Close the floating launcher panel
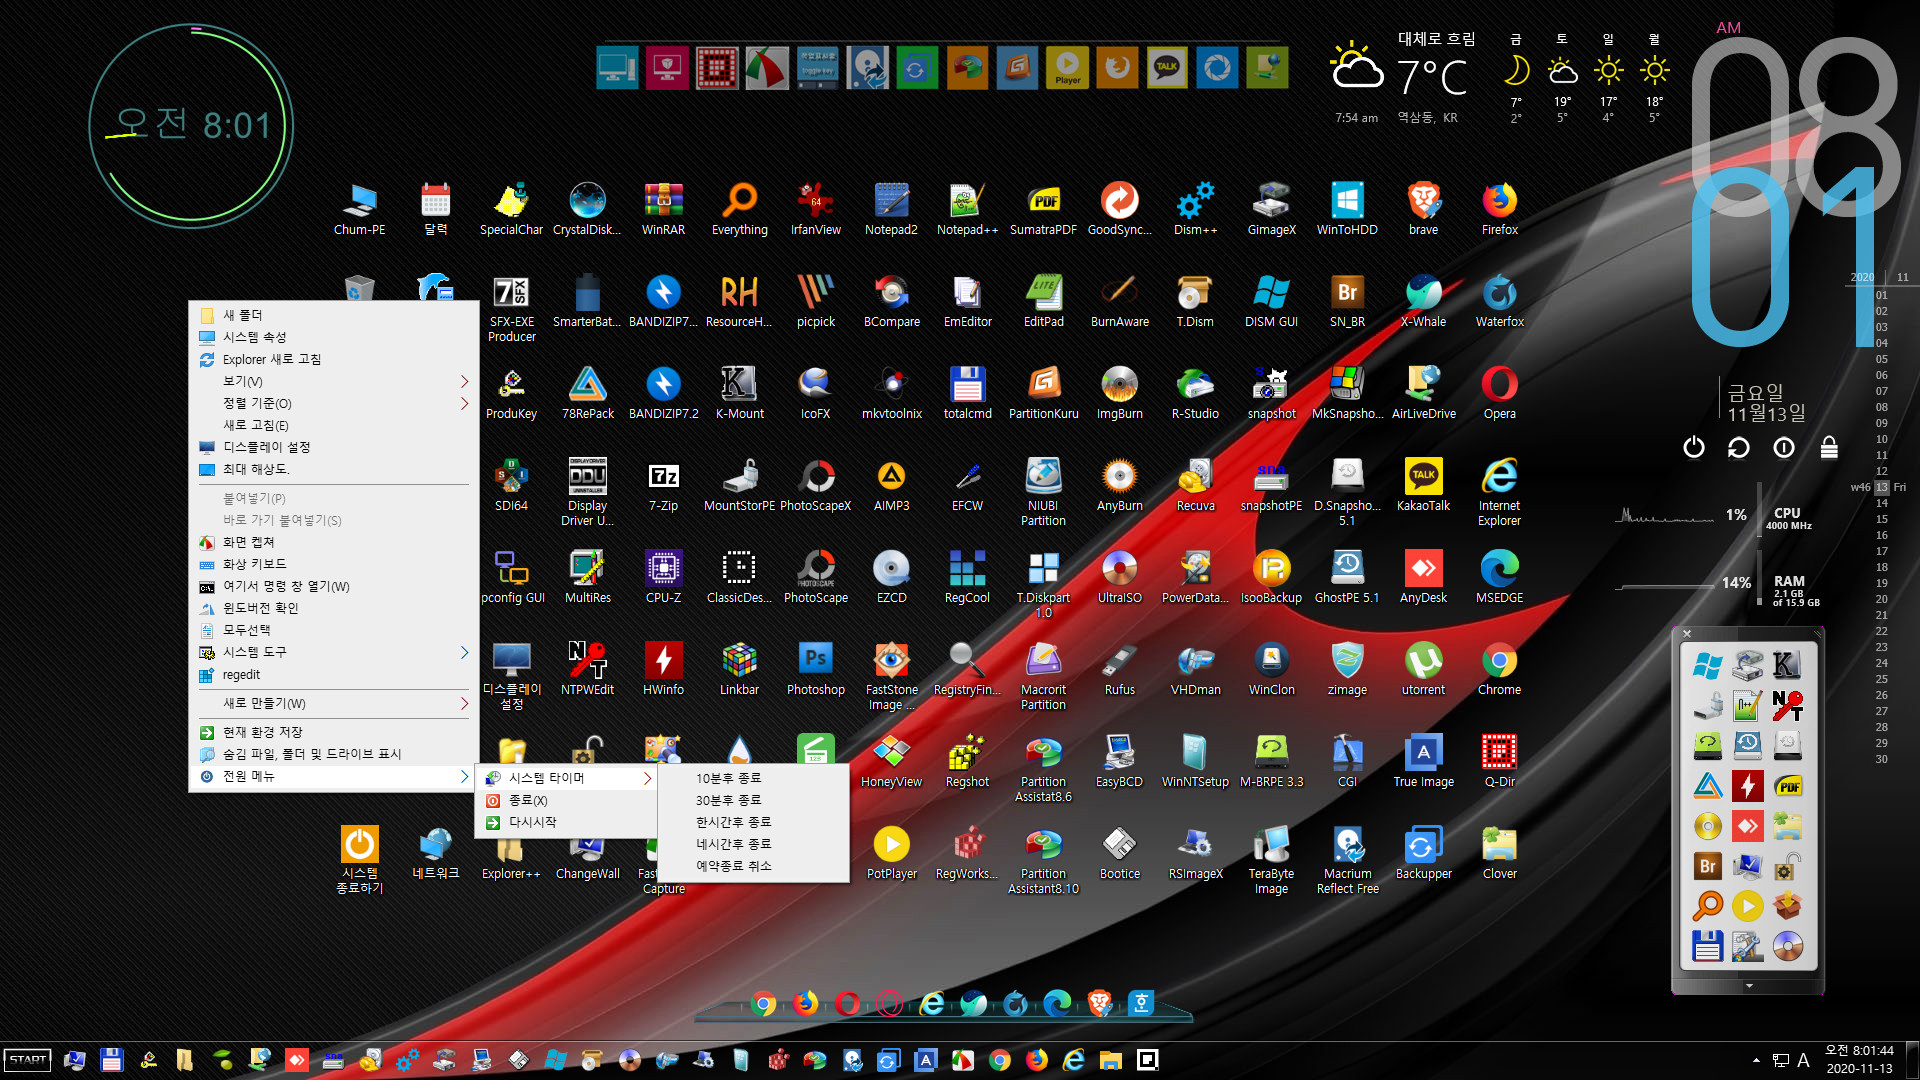1920x1080 pixels. point(1687,633)
